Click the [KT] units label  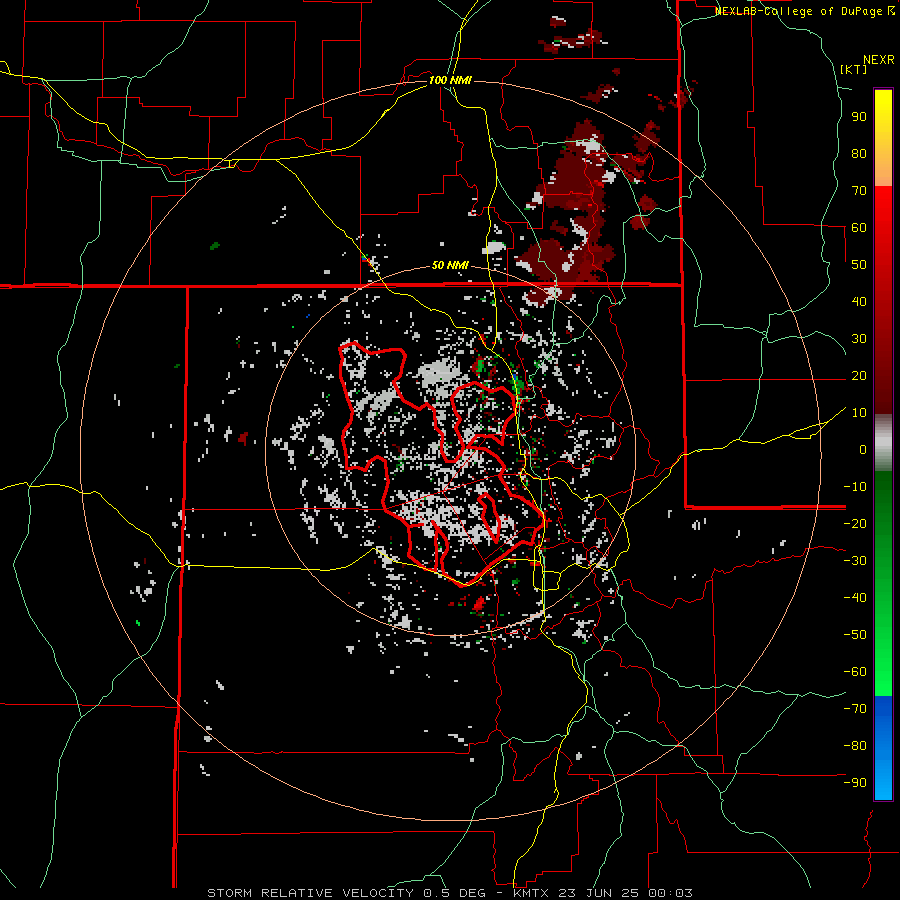click(854, 69)
